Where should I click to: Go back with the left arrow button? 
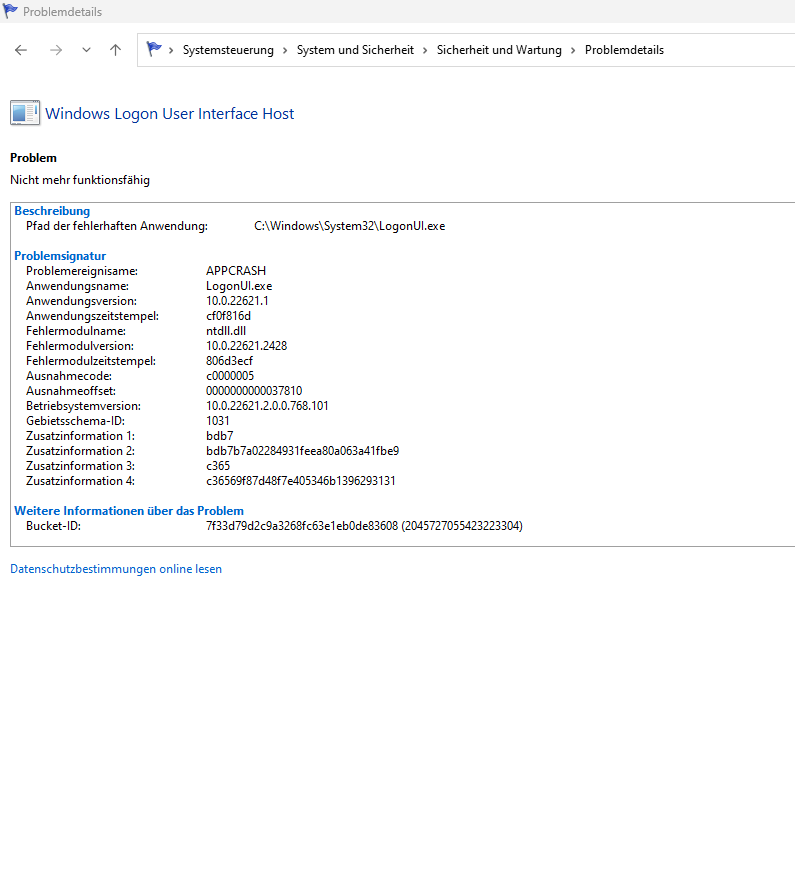point(21,50)
